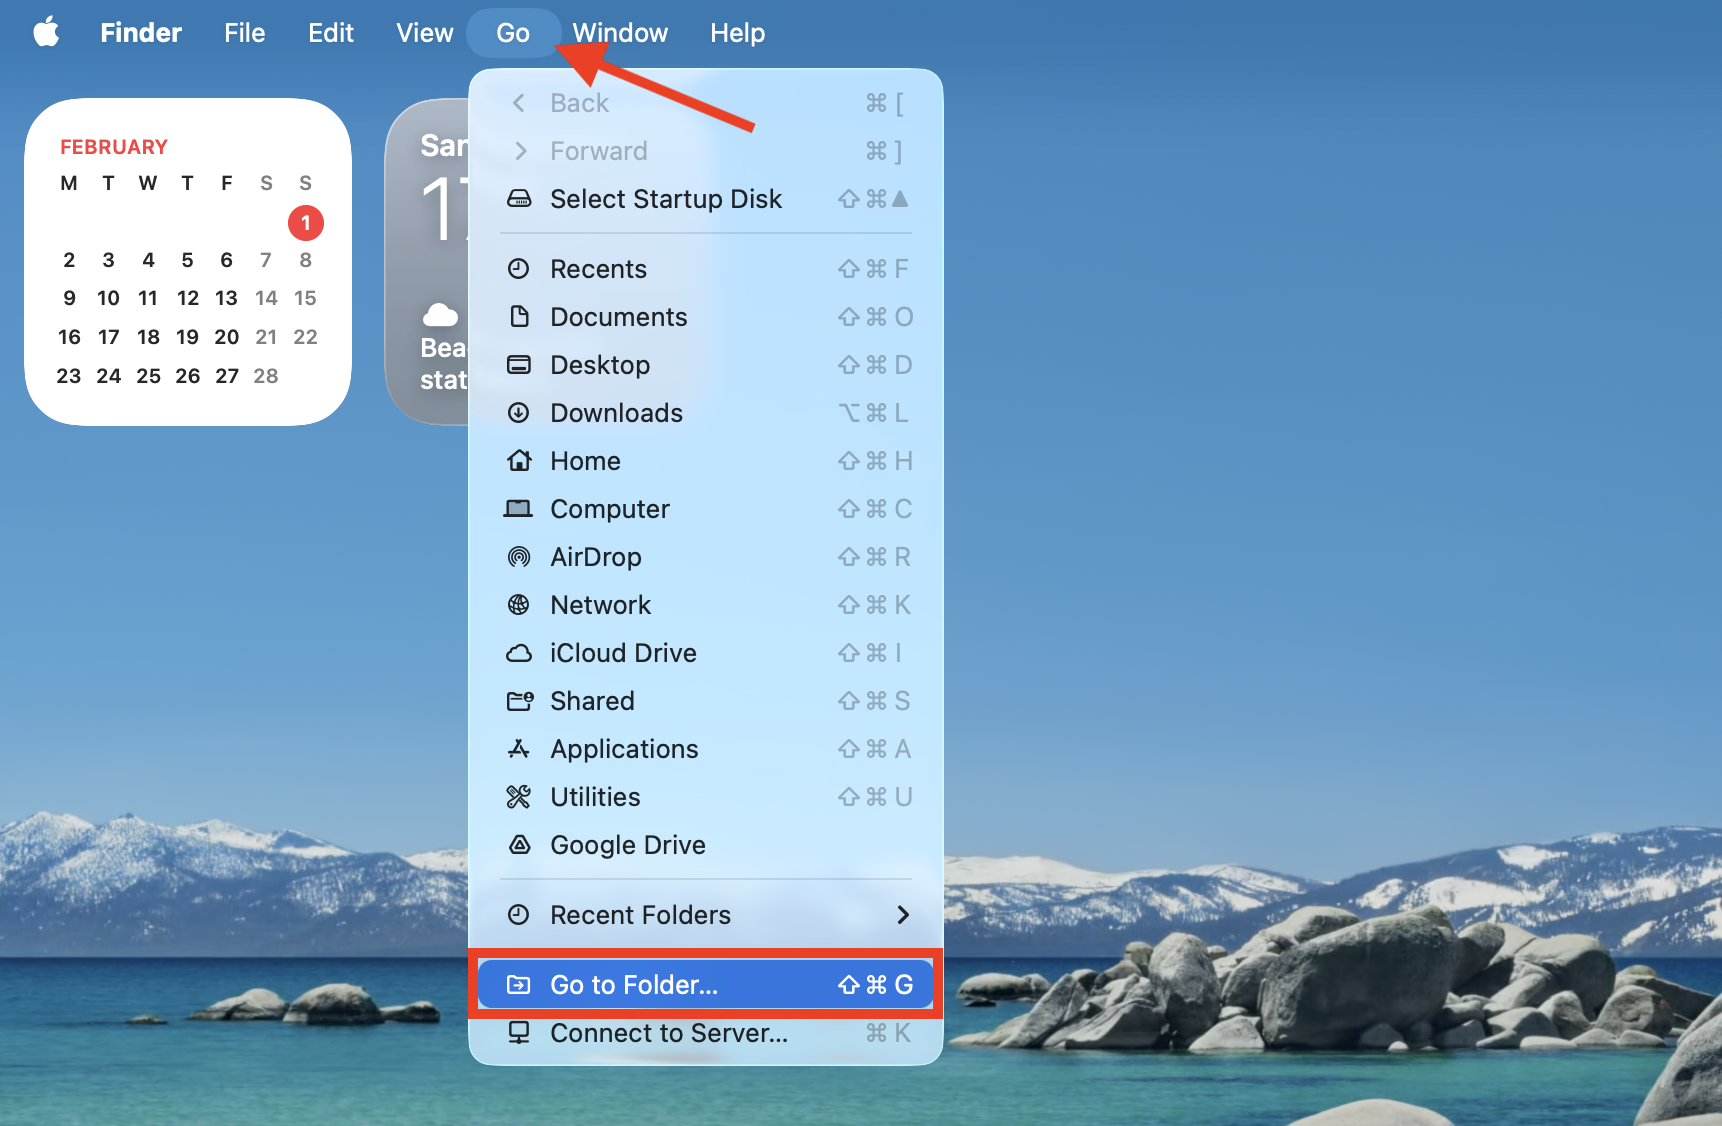Click the Home house icon
1722x1126 pixels.
520,461
